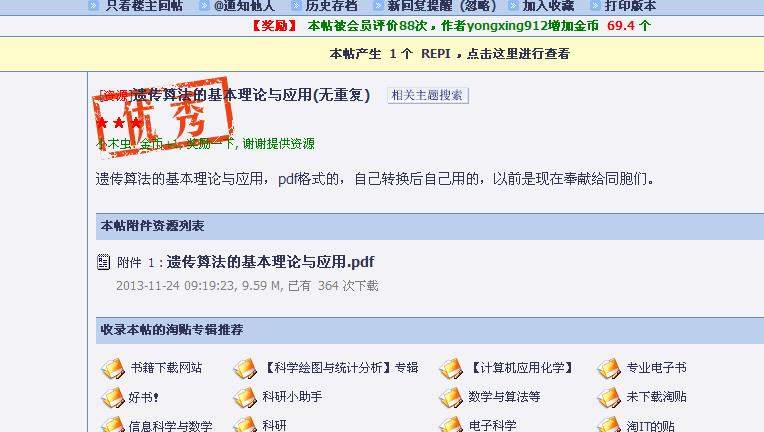
Task: Open the 相关主题搜索 button
Action: pos(428,95)
